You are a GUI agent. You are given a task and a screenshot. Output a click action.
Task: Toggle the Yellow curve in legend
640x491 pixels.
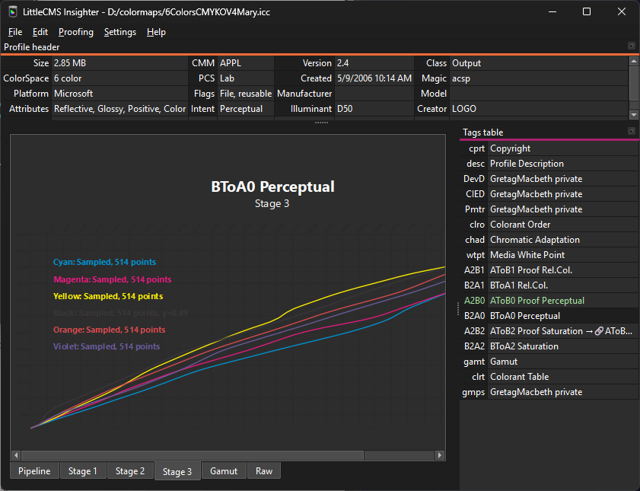[x=108, y=297]
